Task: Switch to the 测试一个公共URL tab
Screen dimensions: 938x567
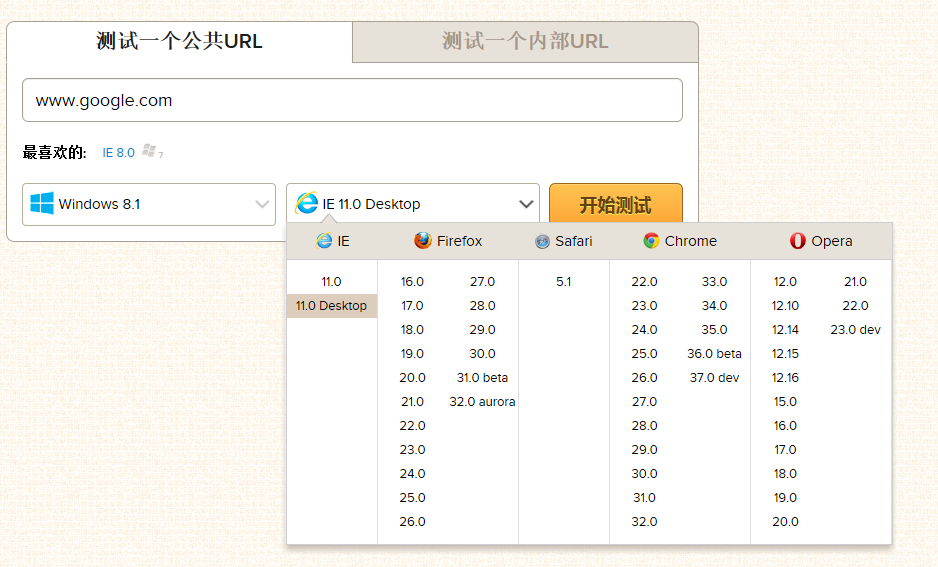Action: [179, 41]
